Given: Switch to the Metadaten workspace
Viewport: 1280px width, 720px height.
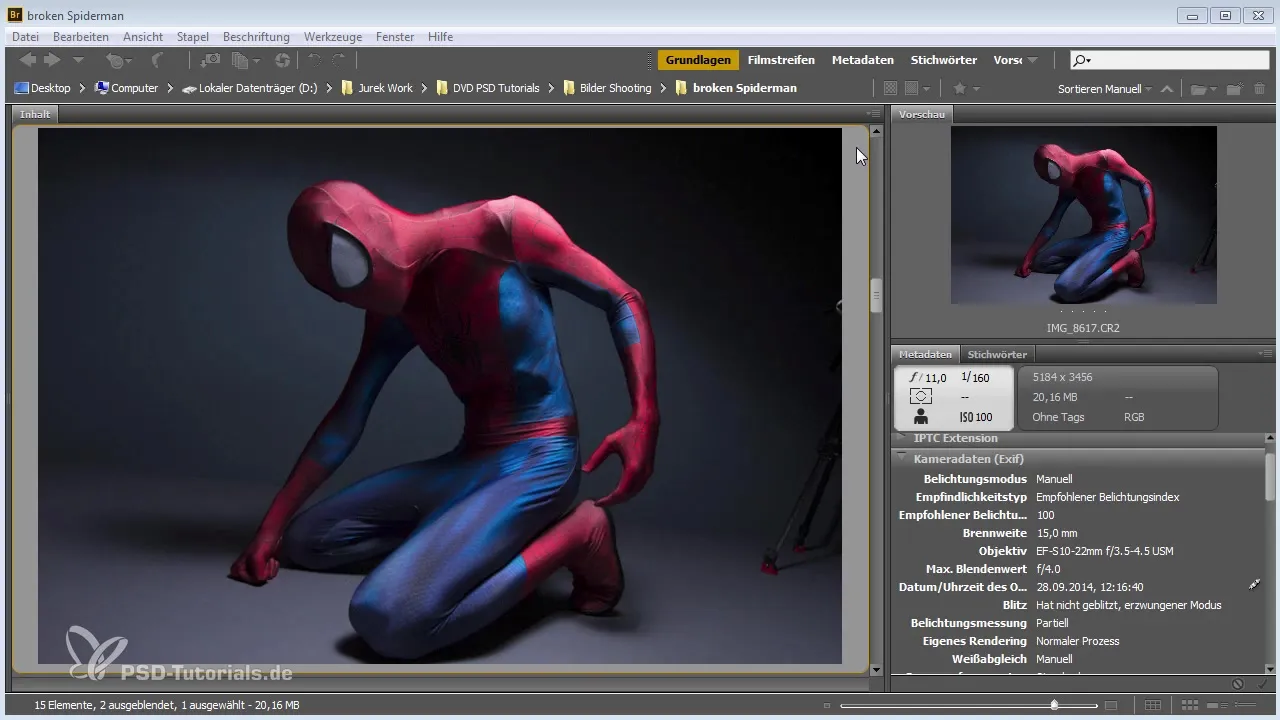Looking at the screenshot, I should coord(862,60).
